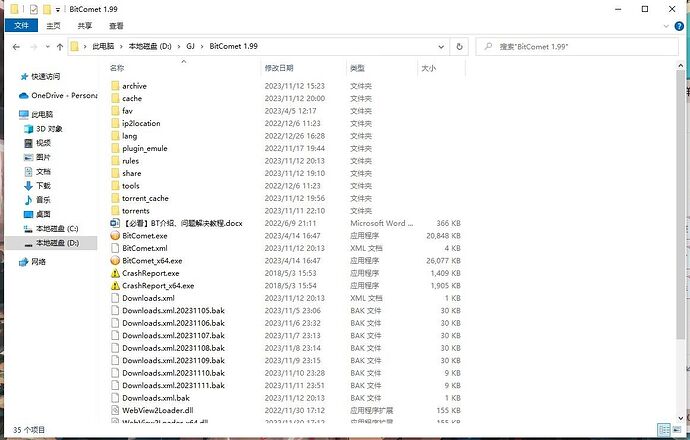Select 本地磁盘 (D:) in the navigation pane
Viewport: 690px width, 440px height.
coord(51,243)
